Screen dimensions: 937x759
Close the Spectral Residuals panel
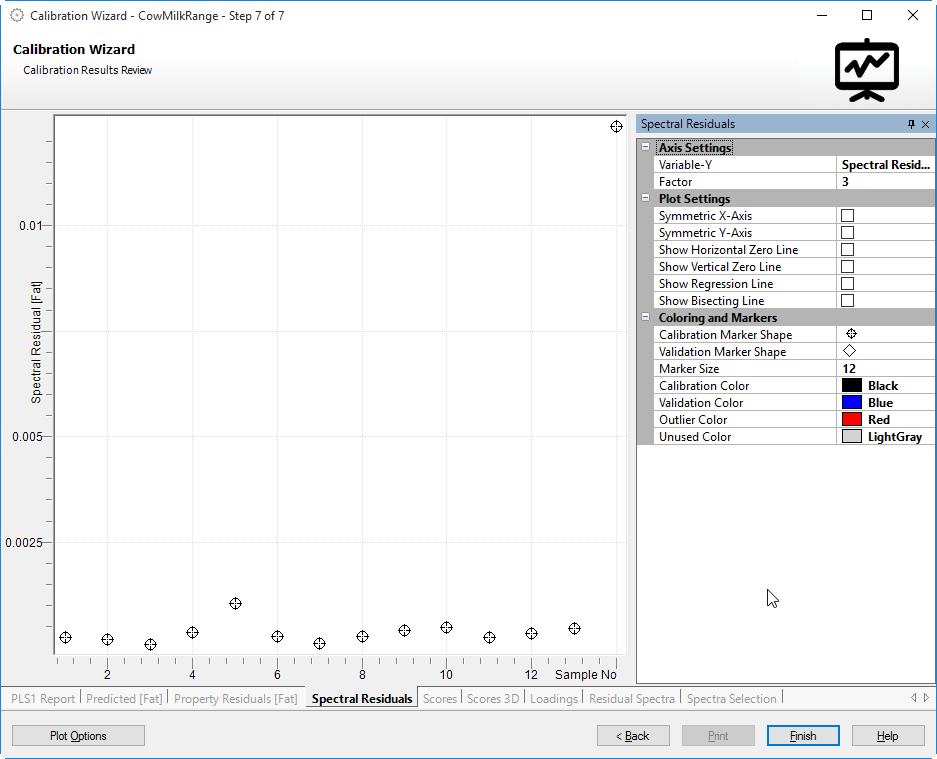click(x=925, y=124)
